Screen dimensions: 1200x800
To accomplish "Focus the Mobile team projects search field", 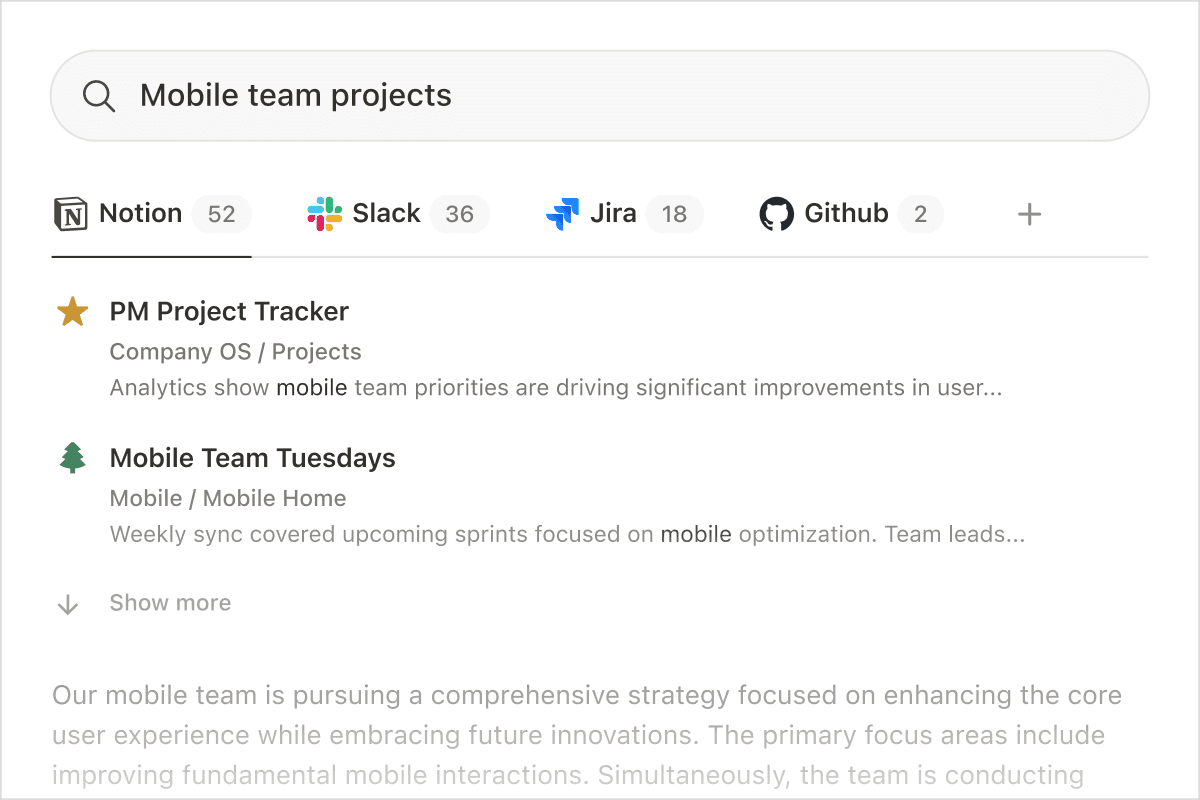I will [x=600, y=96].
